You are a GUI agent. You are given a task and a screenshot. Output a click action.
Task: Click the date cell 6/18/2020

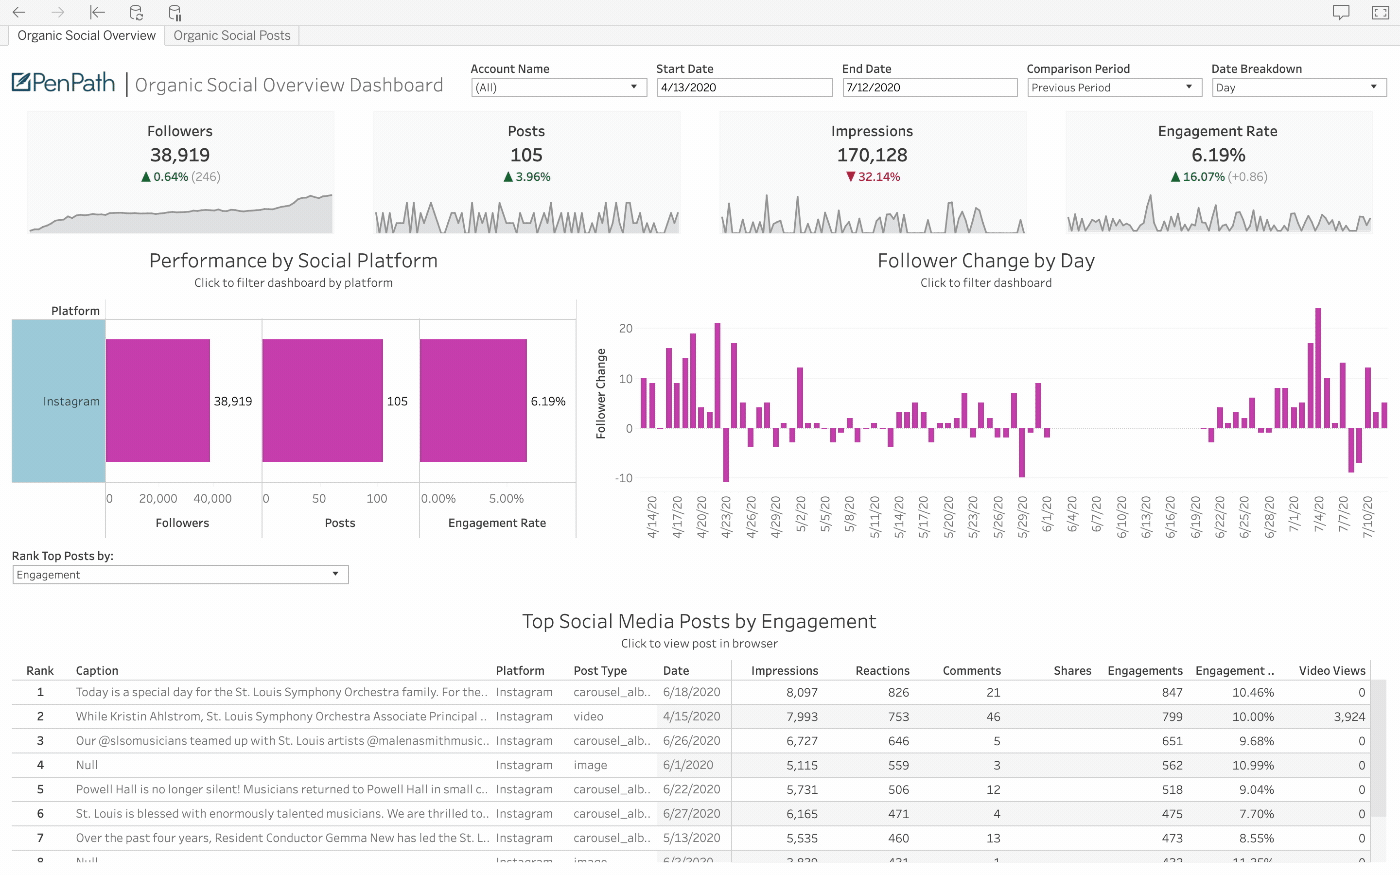692,692
